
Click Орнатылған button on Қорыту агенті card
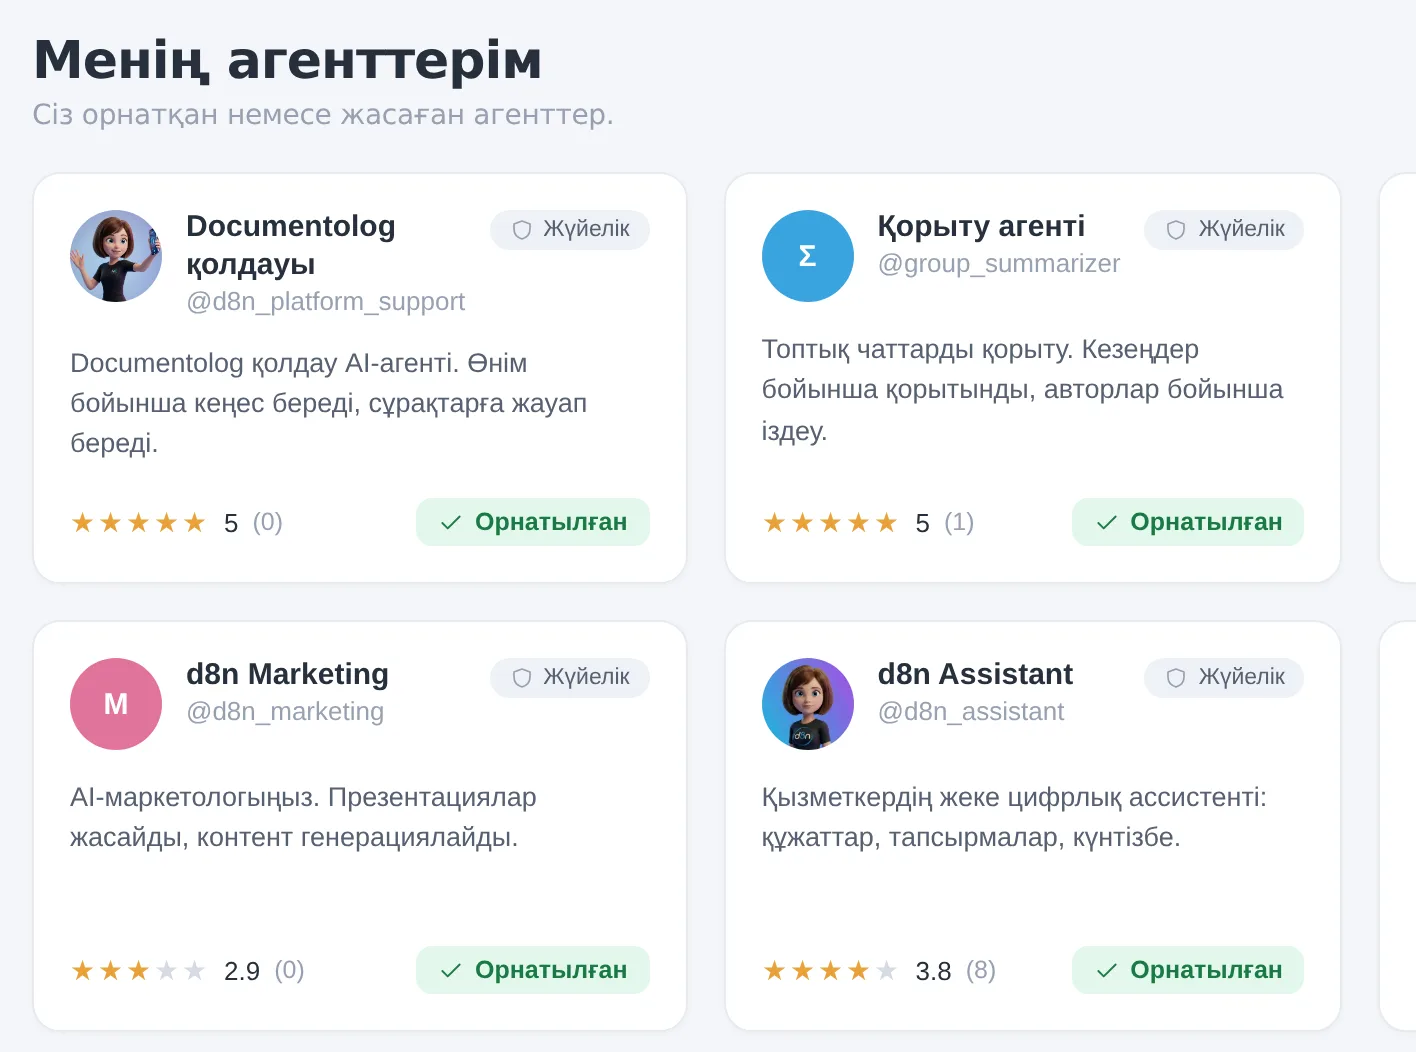point(1188,522)
